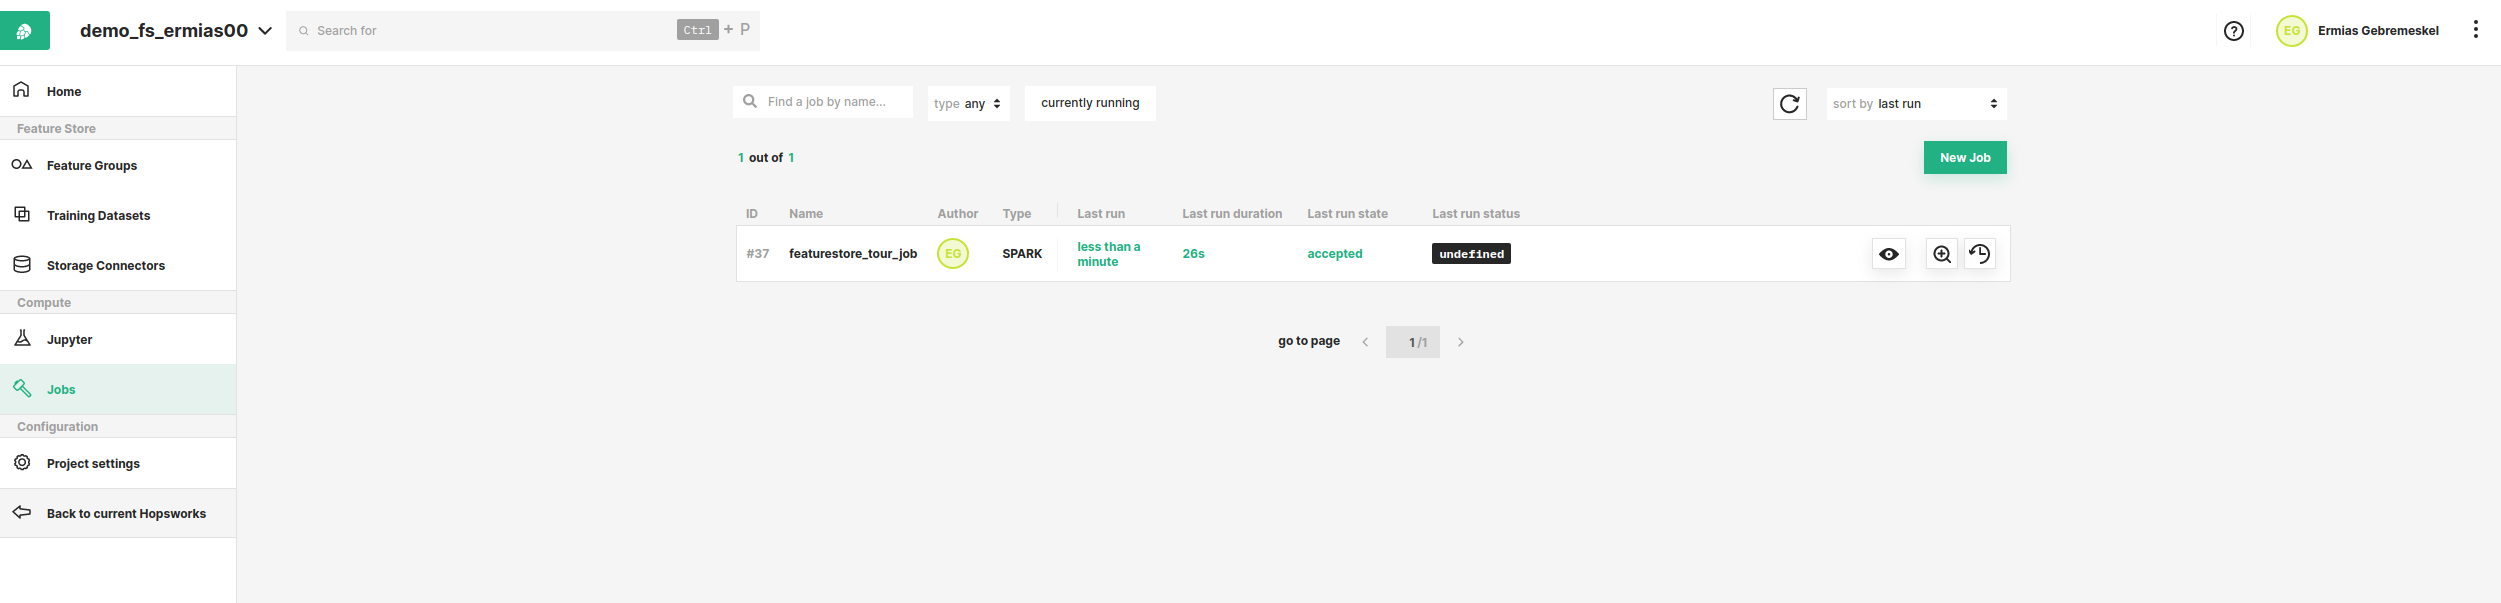
Task: Open job details with magnifier icon
Action: [x=1941, y=254]
